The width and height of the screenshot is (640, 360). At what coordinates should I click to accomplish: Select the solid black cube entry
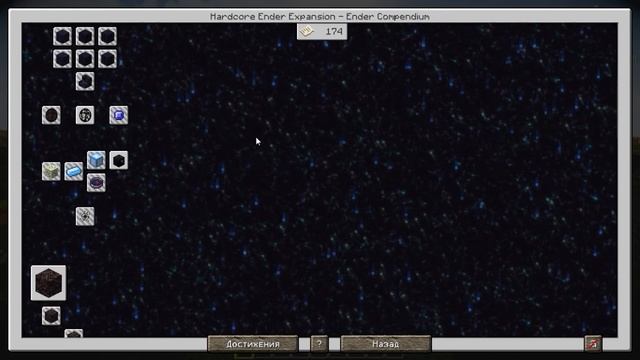[118, 160]
